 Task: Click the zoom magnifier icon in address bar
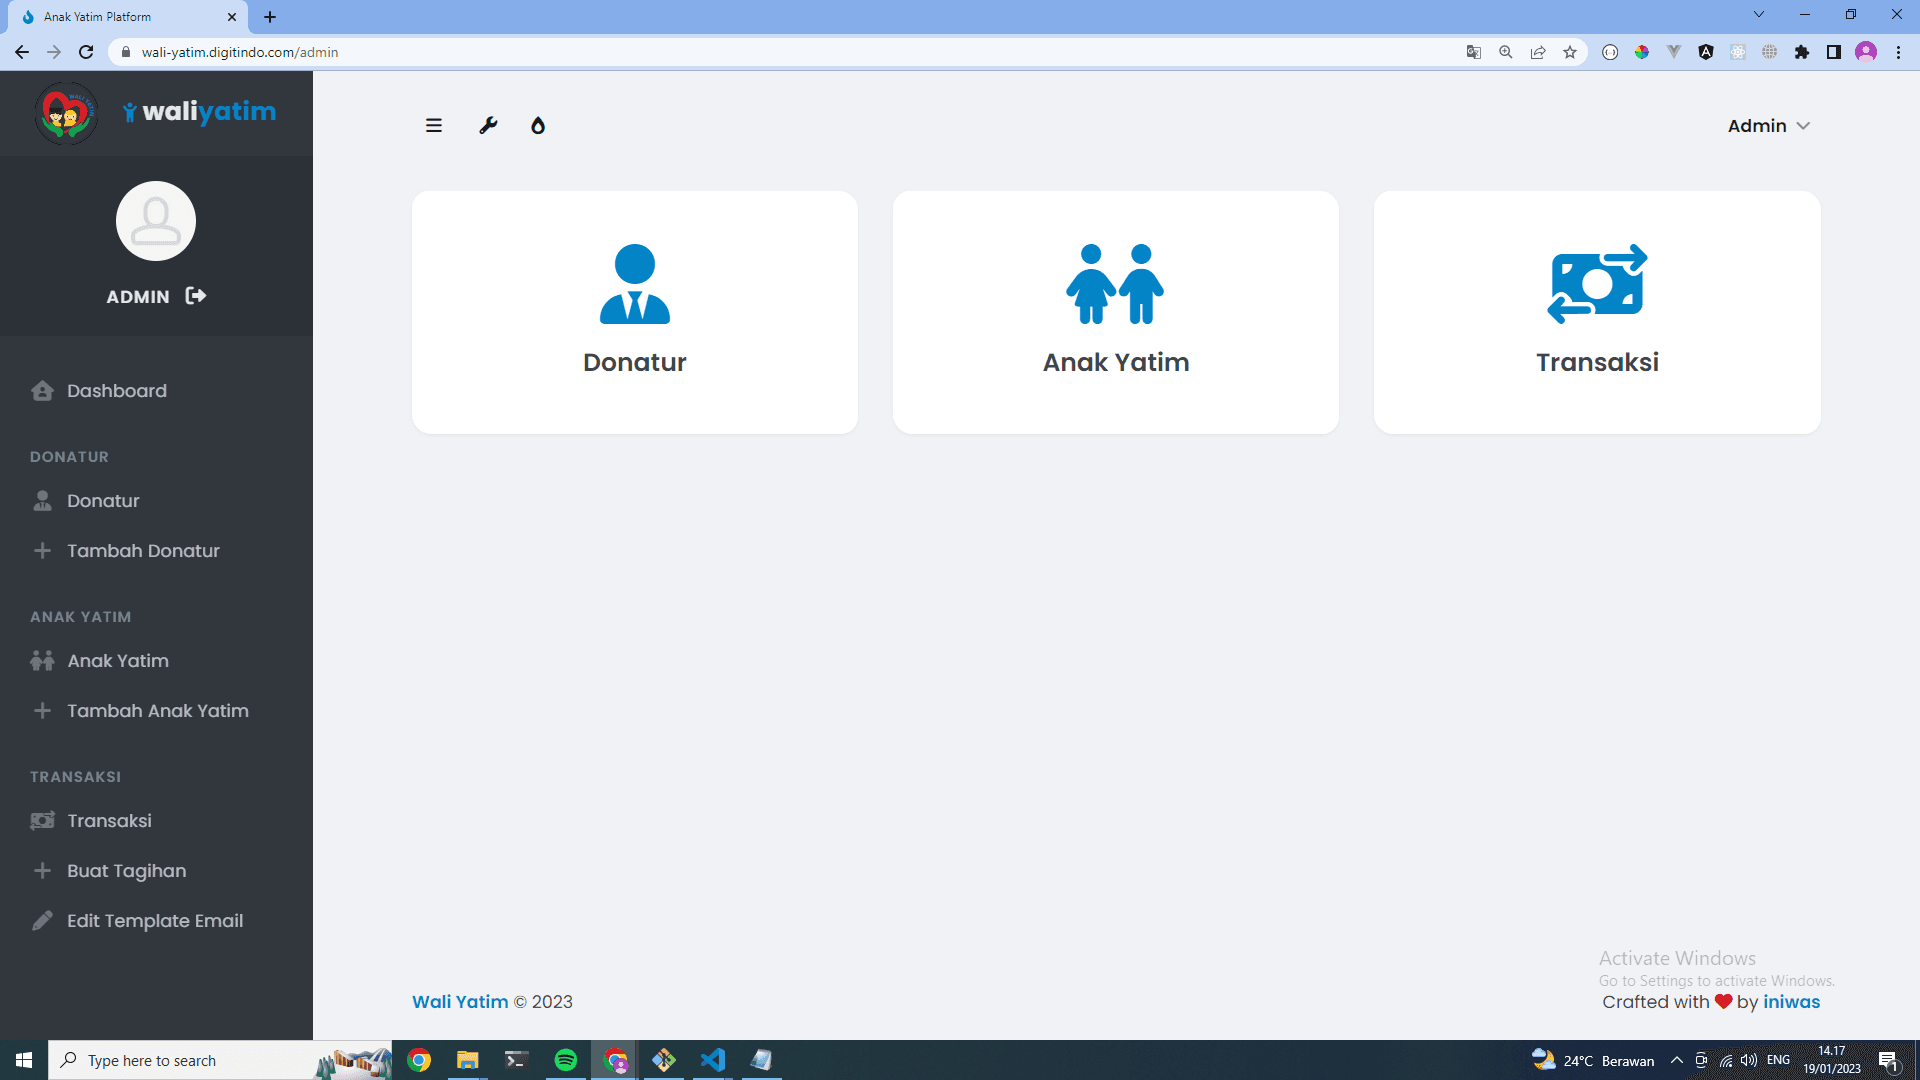click(1506, 52)
